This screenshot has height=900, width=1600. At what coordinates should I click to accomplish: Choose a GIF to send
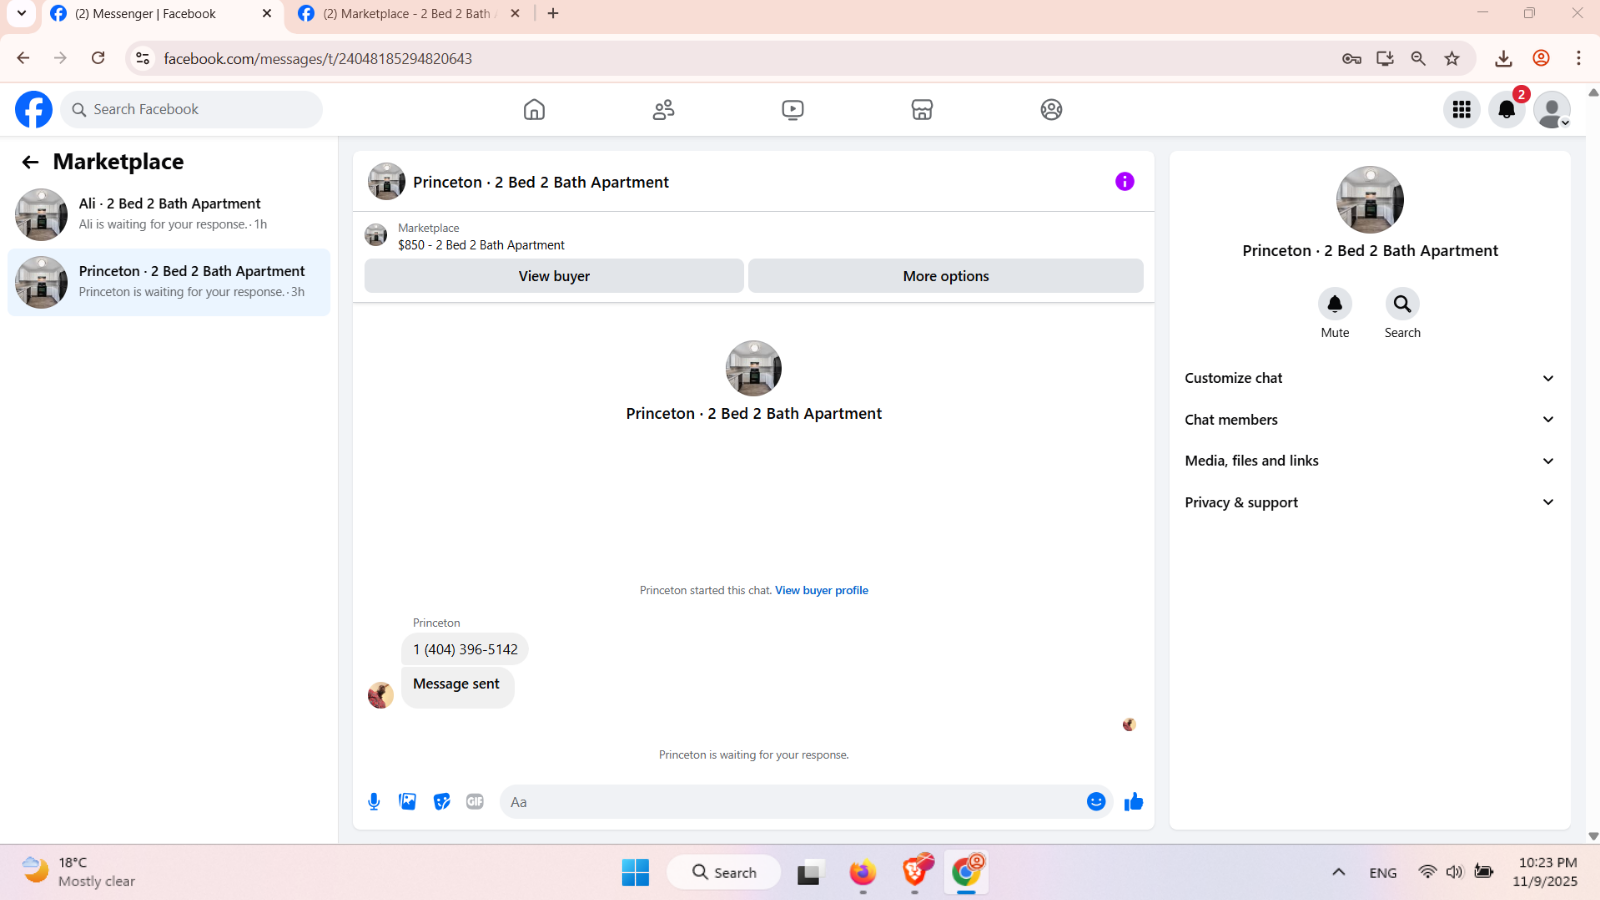[x=475, y=802]
